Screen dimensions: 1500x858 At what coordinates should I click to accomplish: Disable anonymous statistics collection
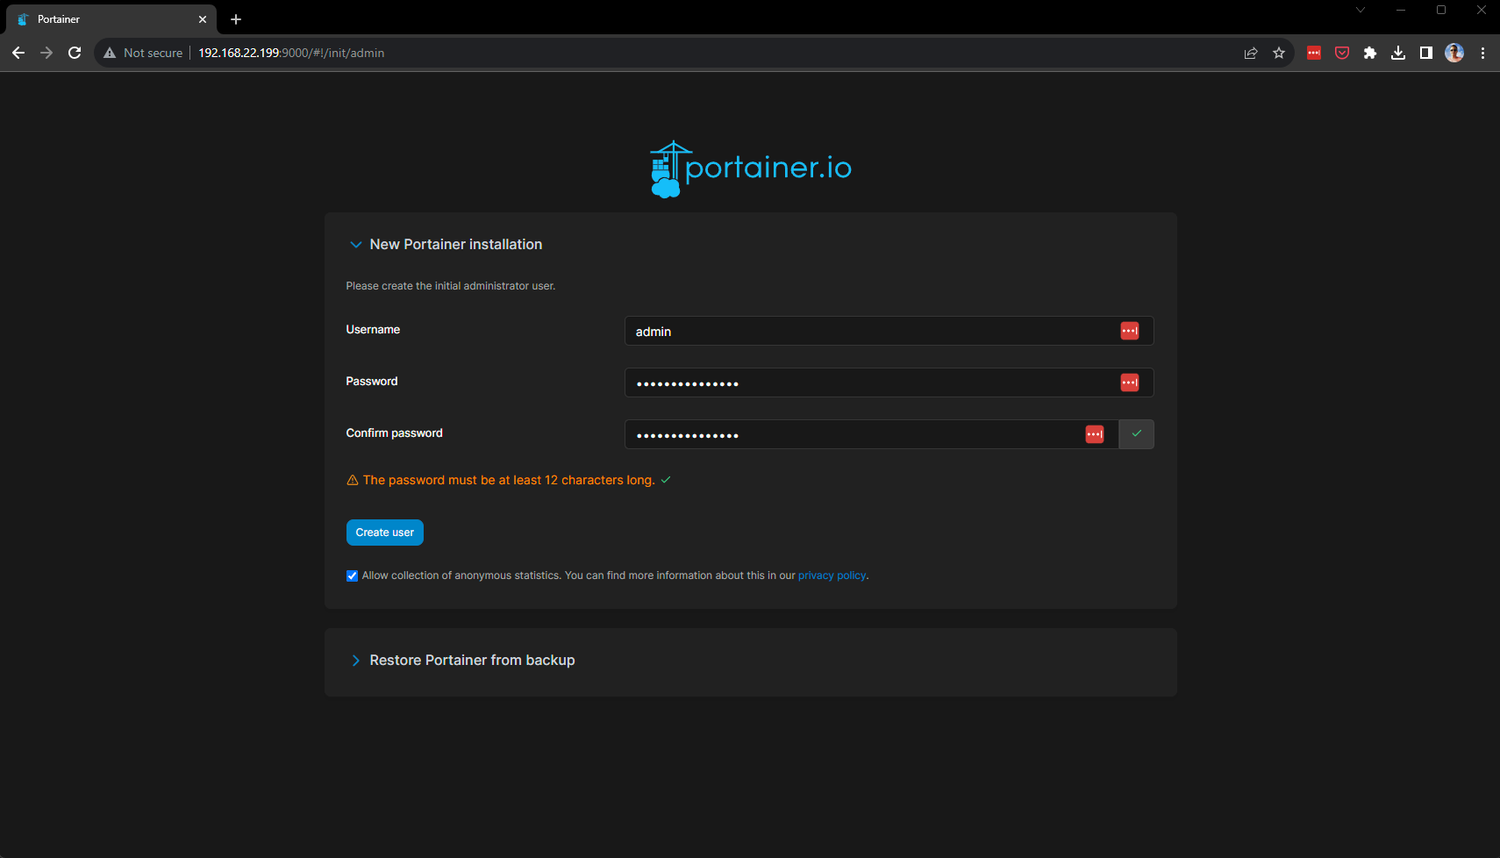click(x=352, y=575)
